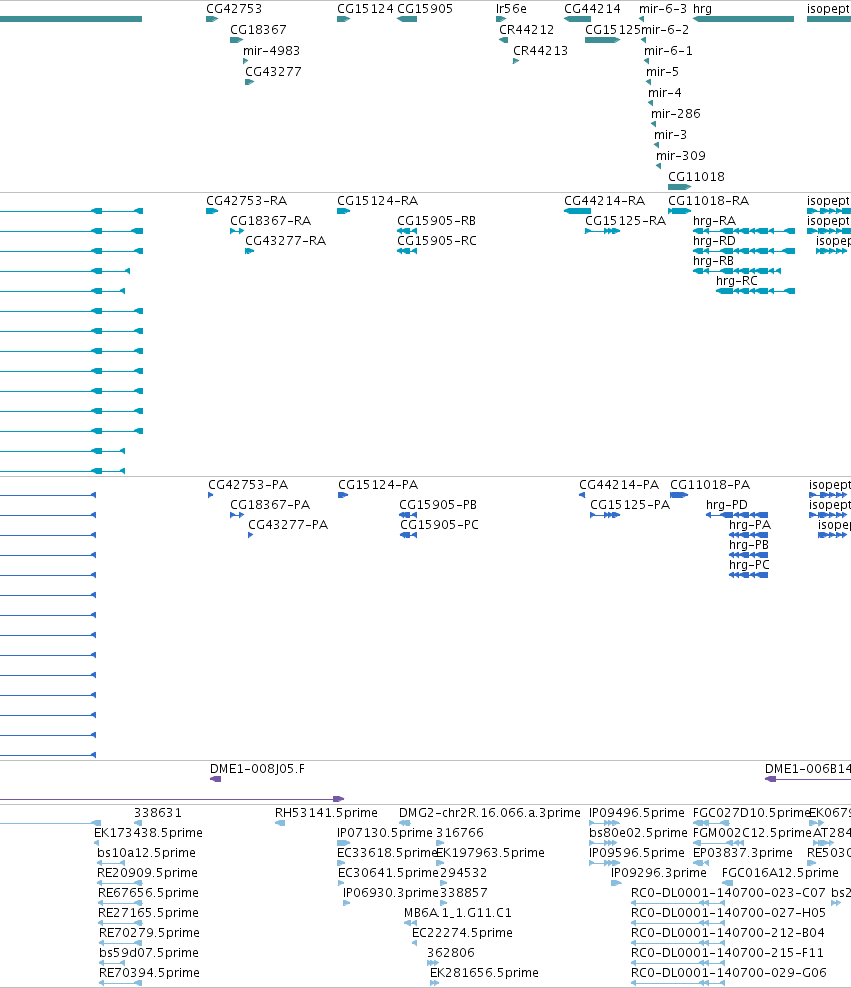Click the CG43277-PA protein label
Image resolution: width=851 pixels, height=988 pixels.
288,525
